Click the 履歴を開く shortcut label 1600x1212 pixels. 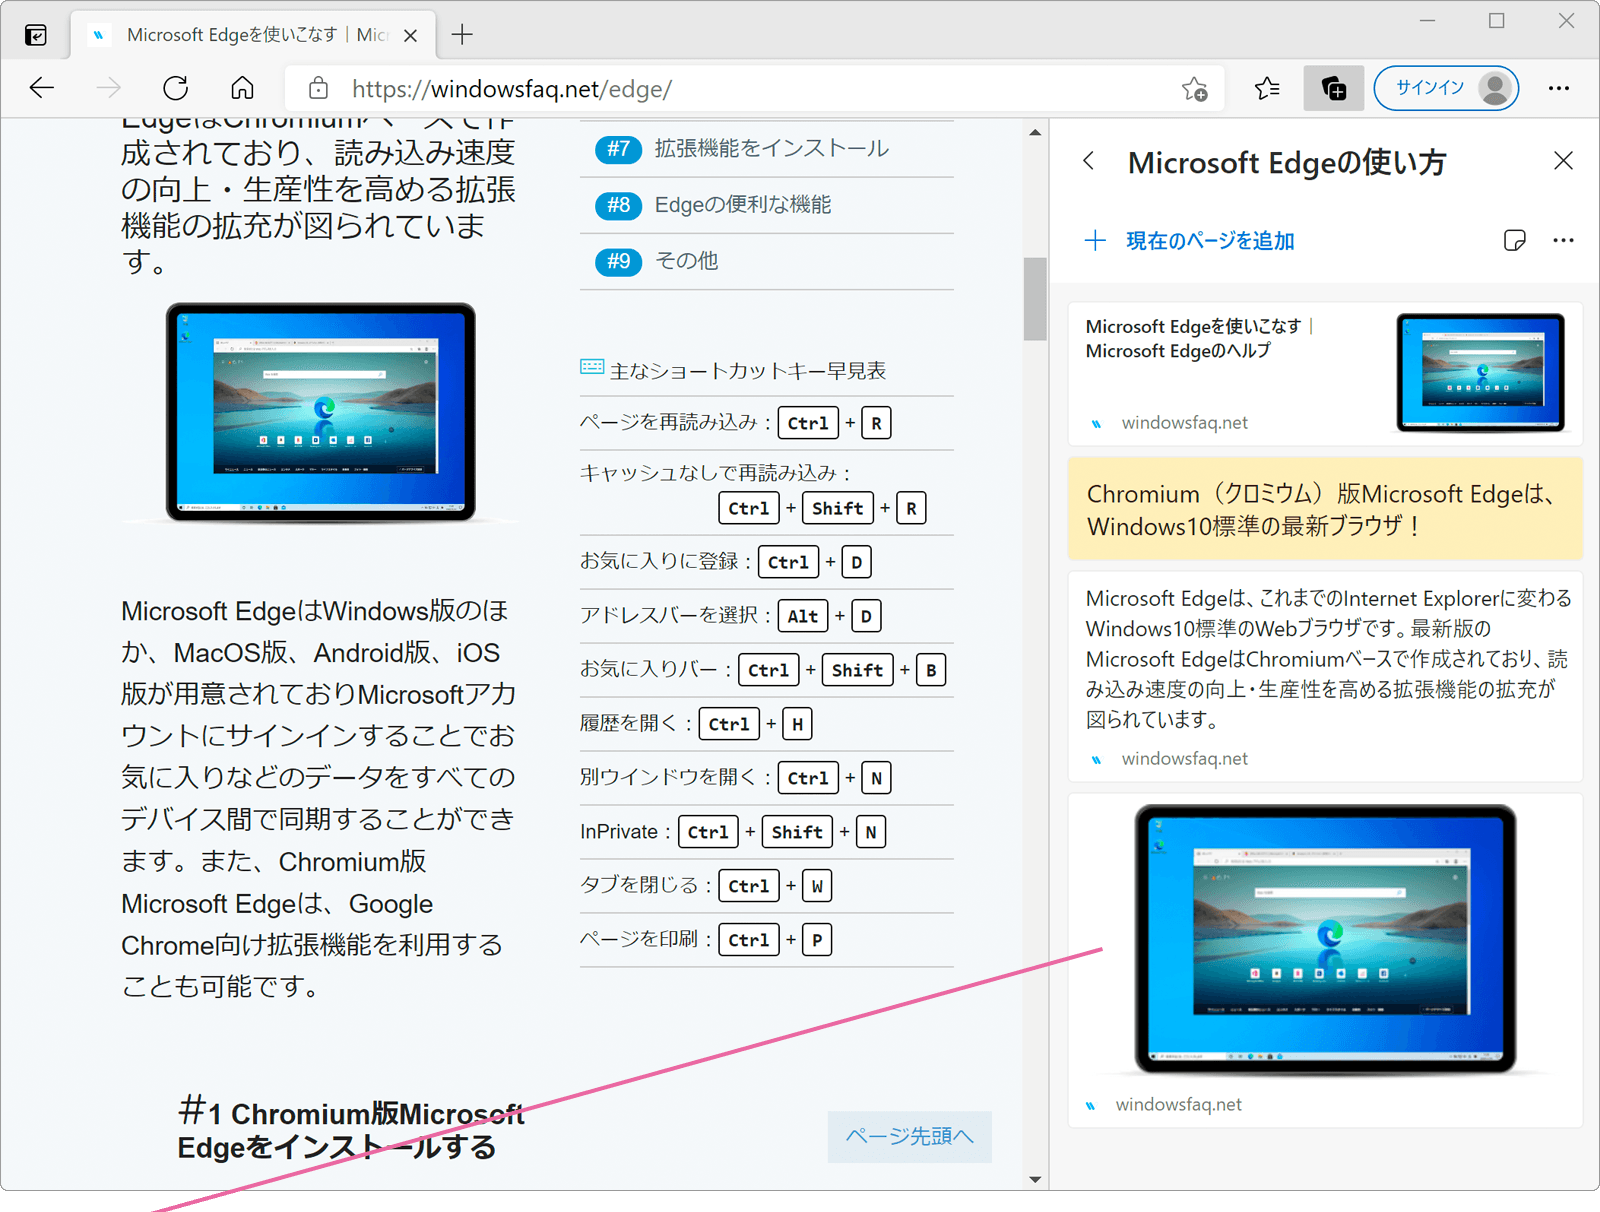628,723
